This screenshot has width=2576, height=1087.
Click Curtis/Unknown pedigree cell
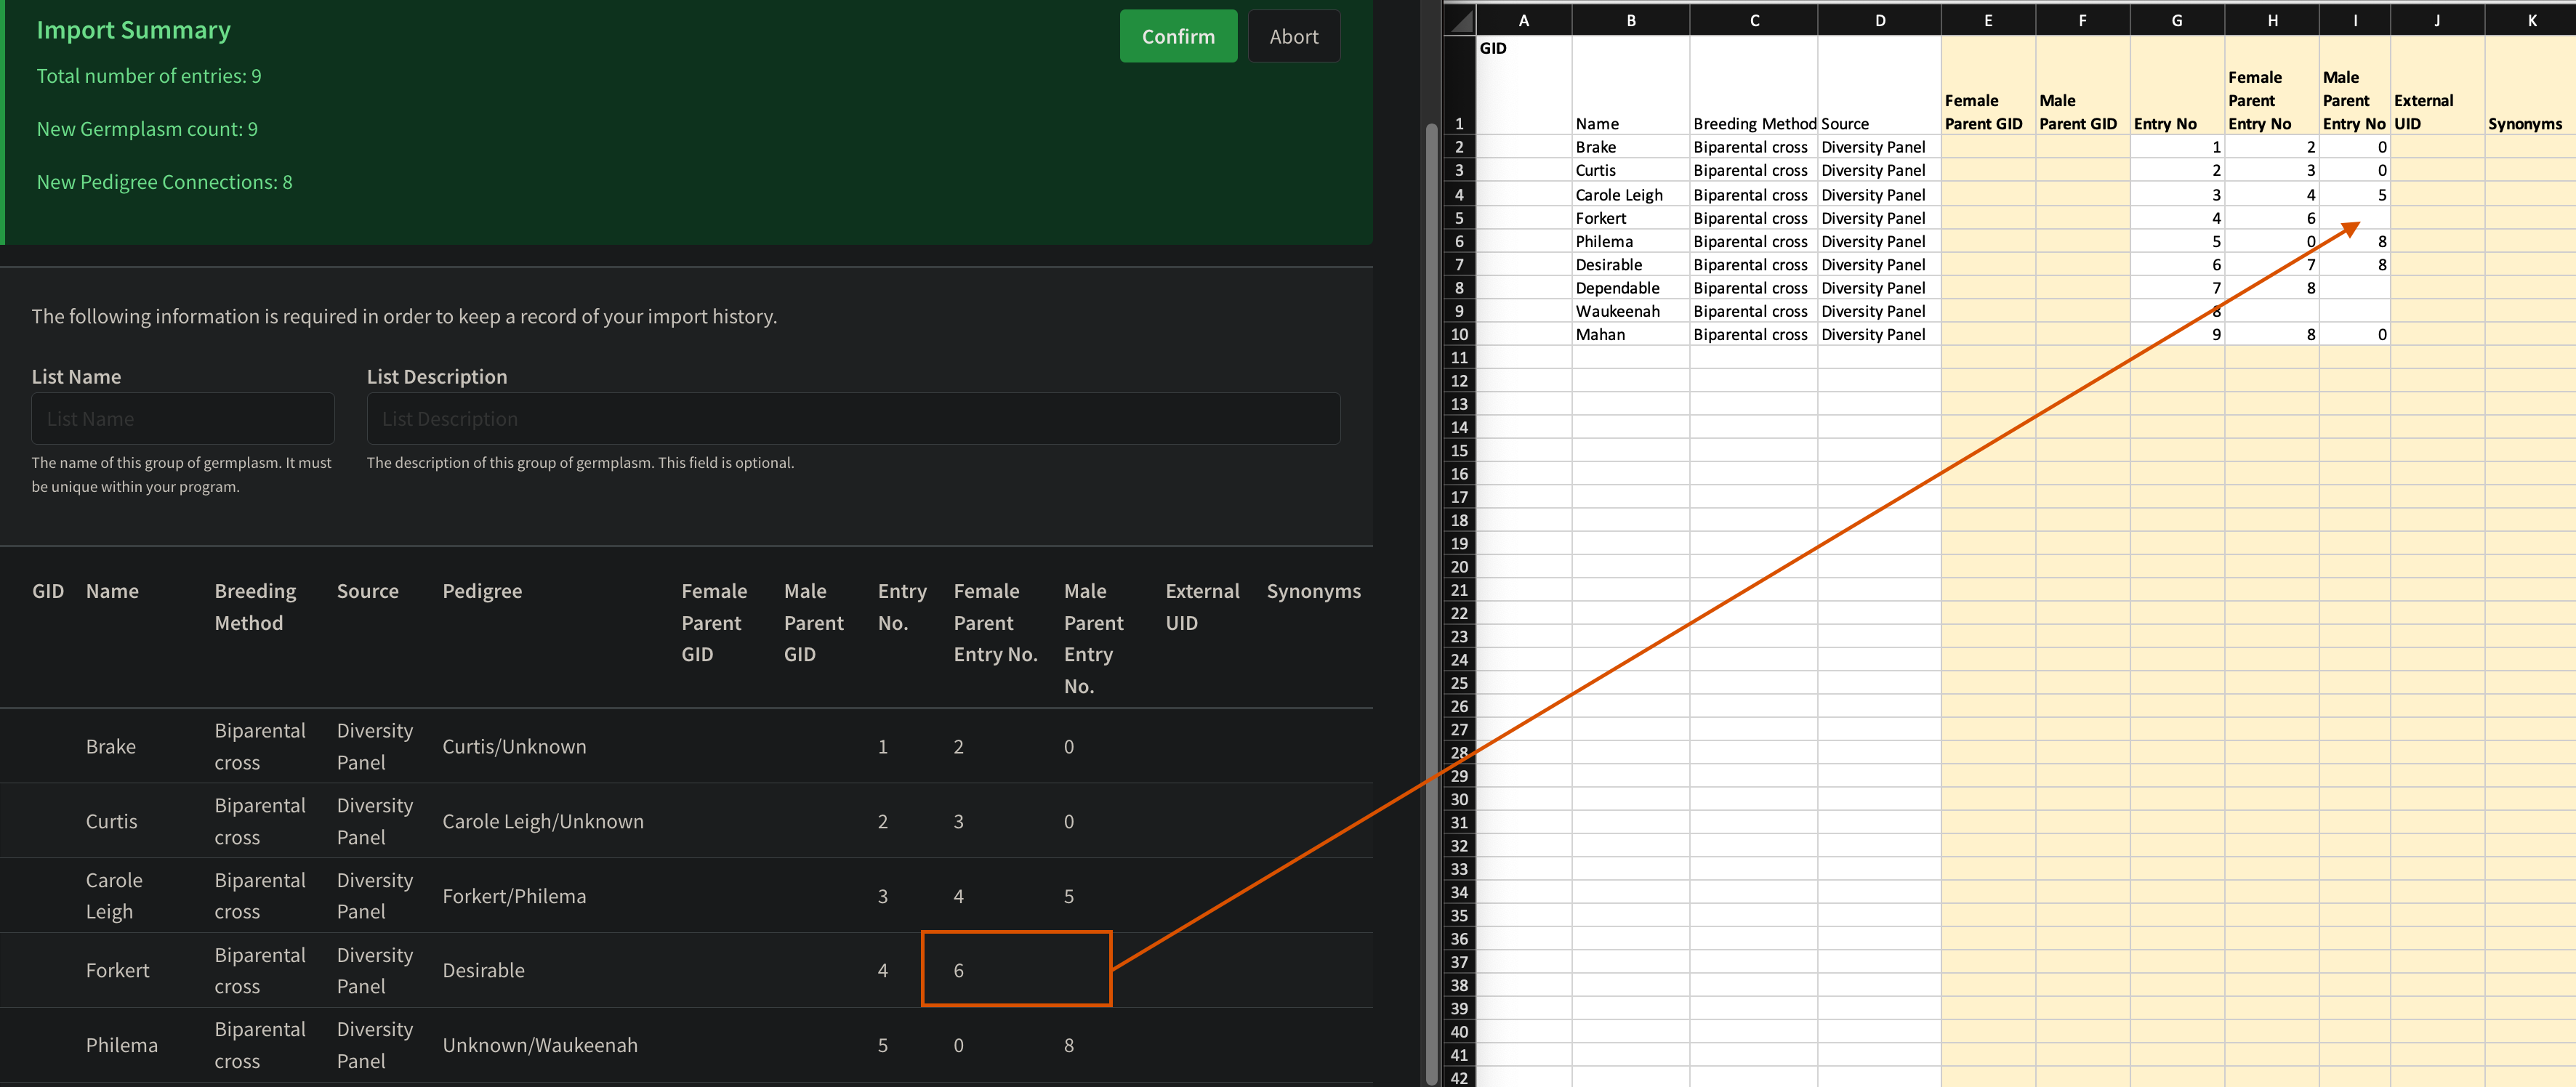[514, 747]
